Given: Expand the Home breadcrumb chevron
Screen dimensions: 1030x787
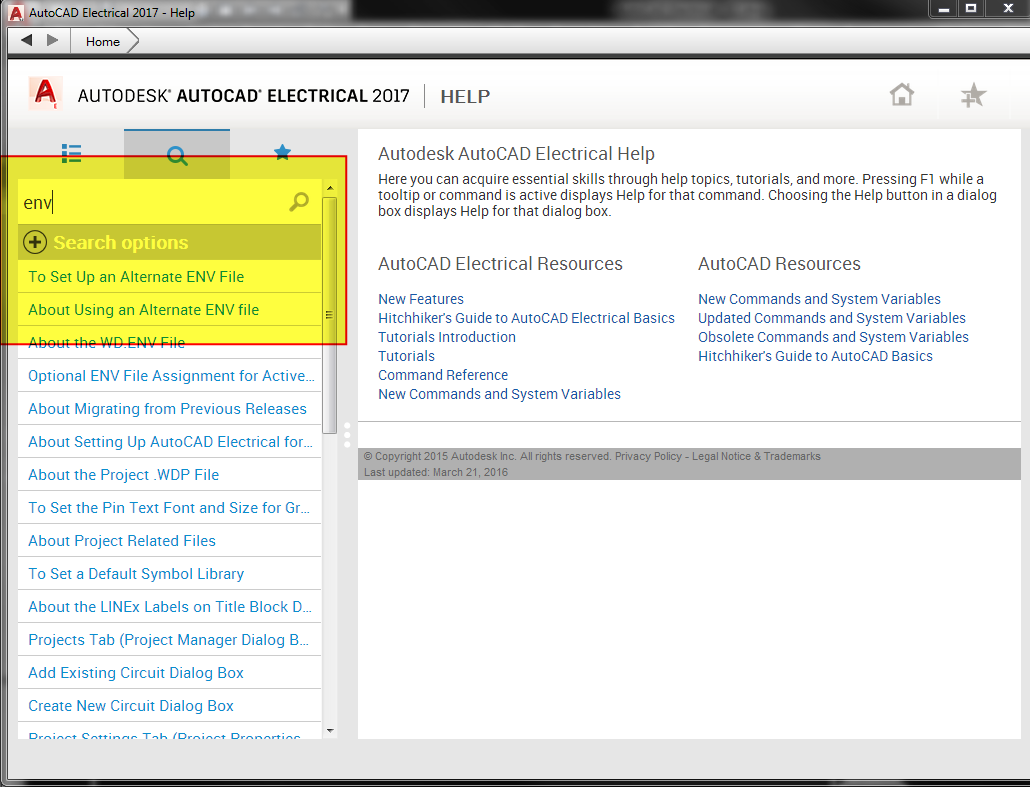Looking at the screenshot, I should (x=132, y=41).
